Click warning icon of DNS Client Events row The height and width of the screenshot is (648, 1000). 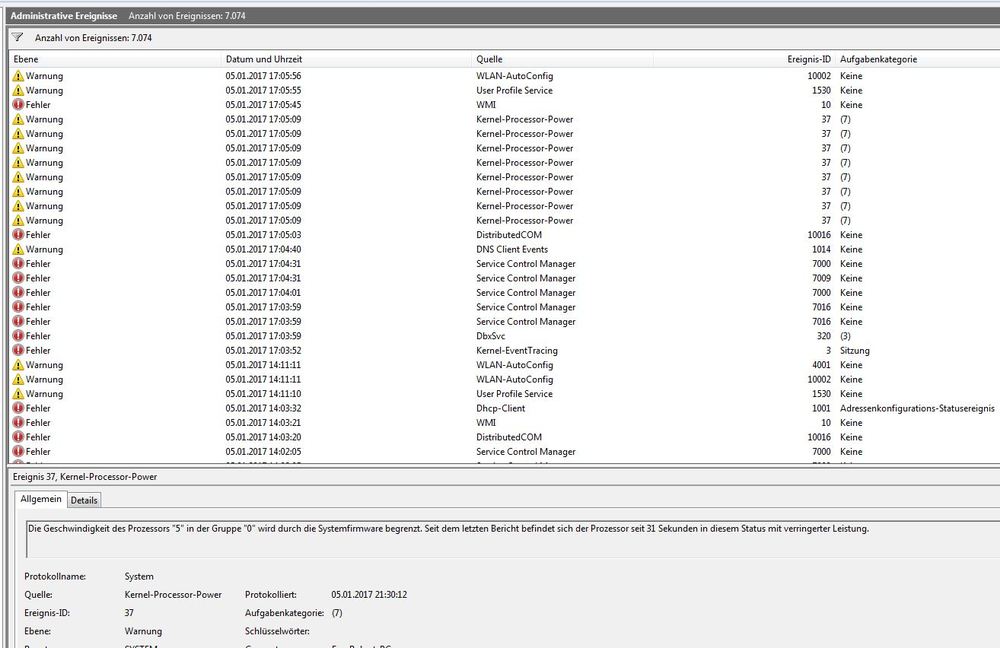17,250
